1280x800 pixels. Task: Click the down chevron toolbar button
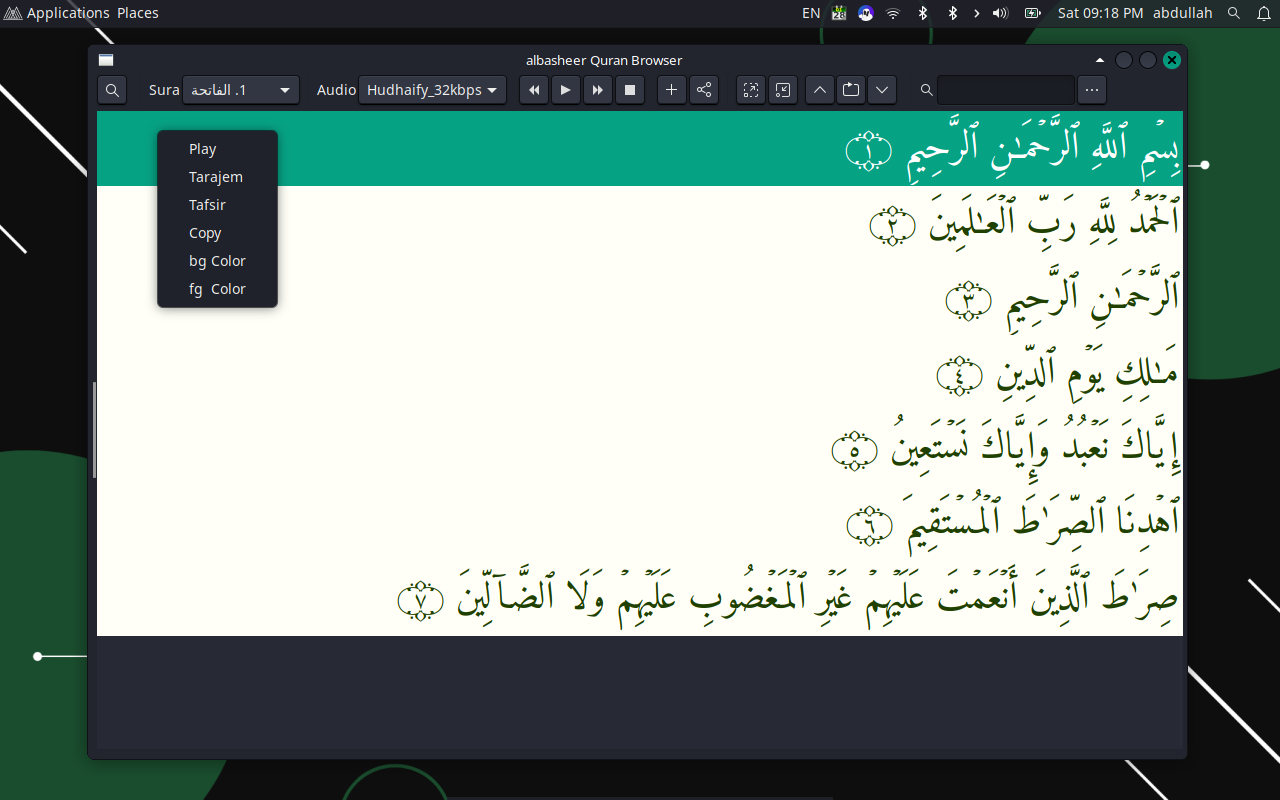tap(882, 90)
